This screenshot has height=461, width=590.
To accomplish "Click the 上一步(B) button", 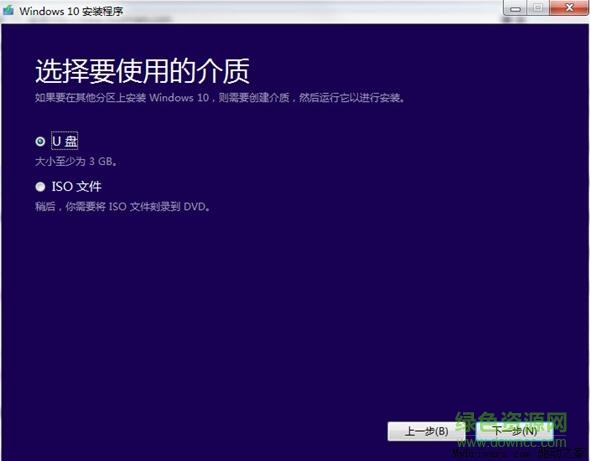I will point(426,431).
